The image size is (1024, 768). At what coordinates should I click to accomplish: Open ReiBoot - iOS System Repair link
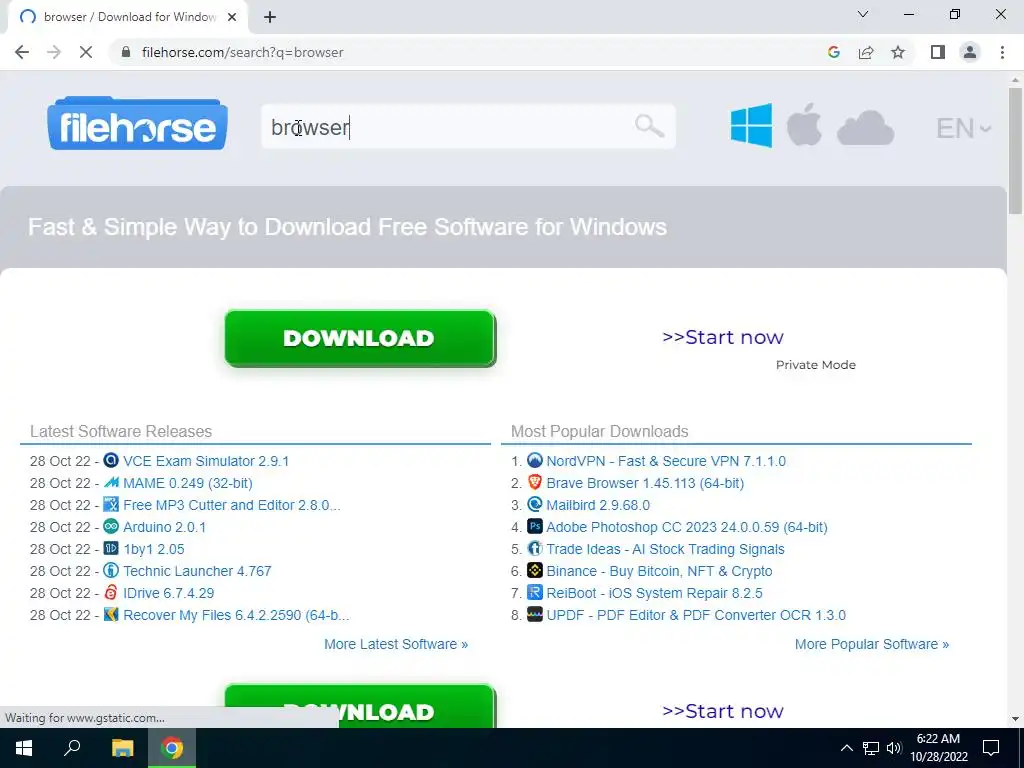[x=654, y=593]
